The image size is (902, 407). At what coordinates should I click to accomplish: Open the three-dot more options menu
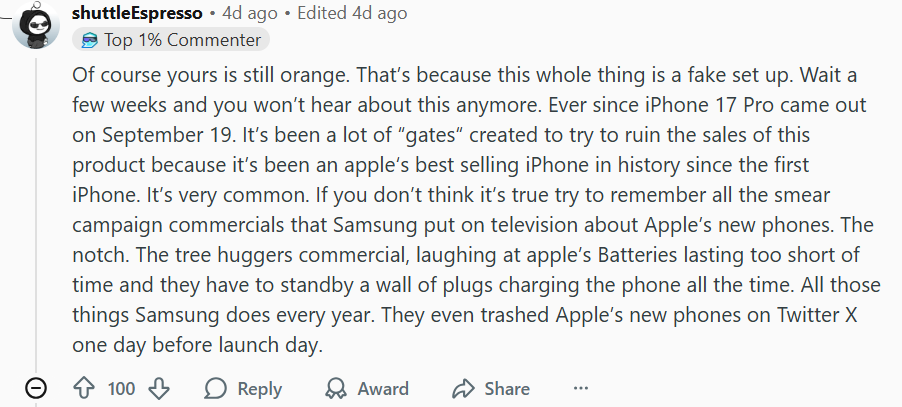tap(581, 388)
